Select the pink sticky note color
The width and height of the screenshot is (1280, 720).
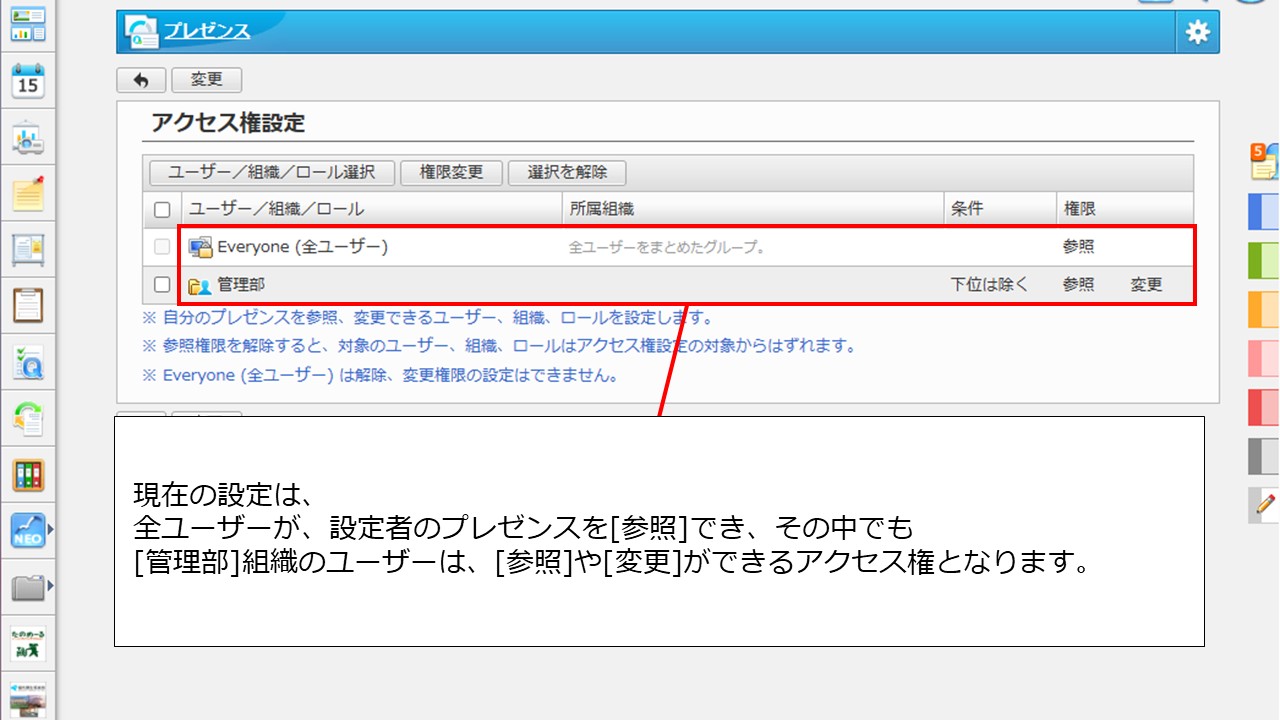coord(1264,358)
